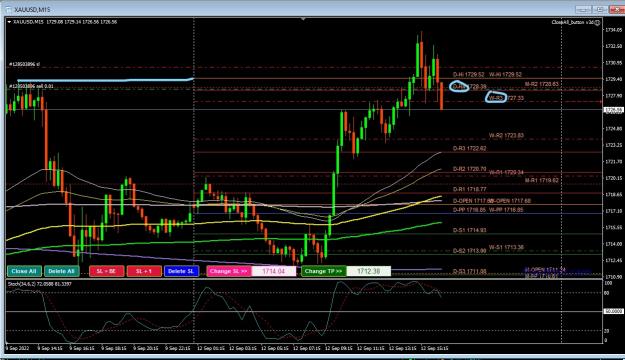Click the M-R1 1719.82 pivot label
The image size is (625, 360).
(541, 181)
